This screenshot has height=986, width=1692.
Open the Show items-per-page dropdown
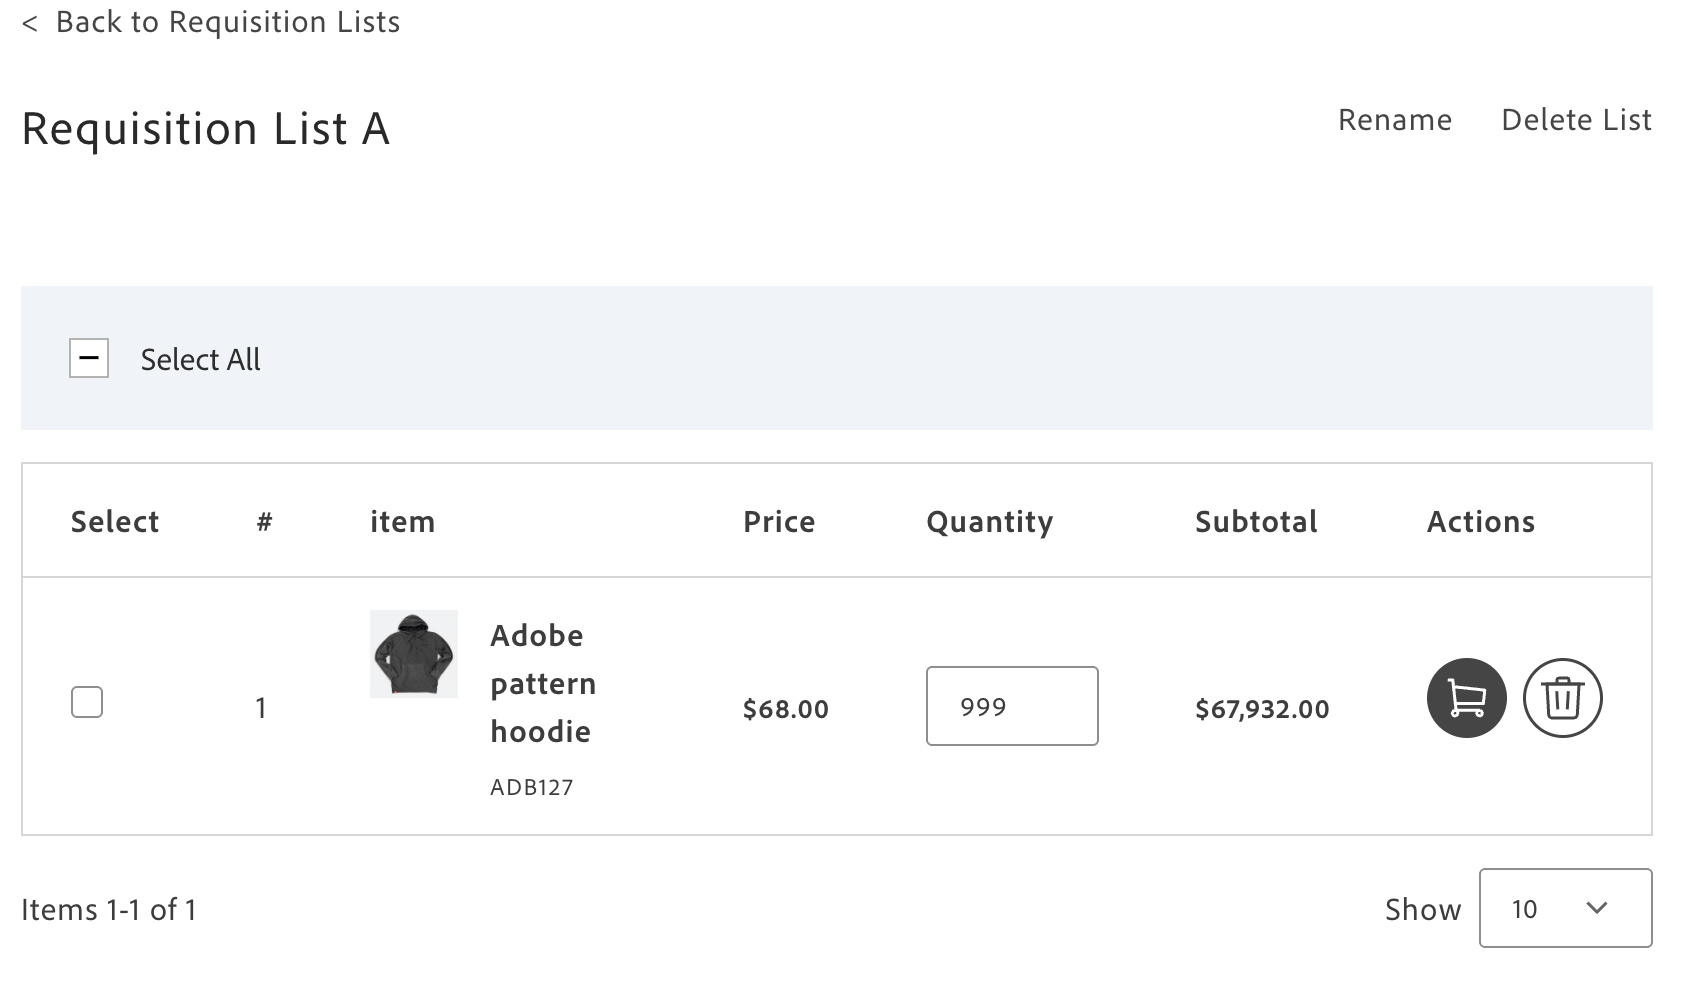click(1564, 908)
